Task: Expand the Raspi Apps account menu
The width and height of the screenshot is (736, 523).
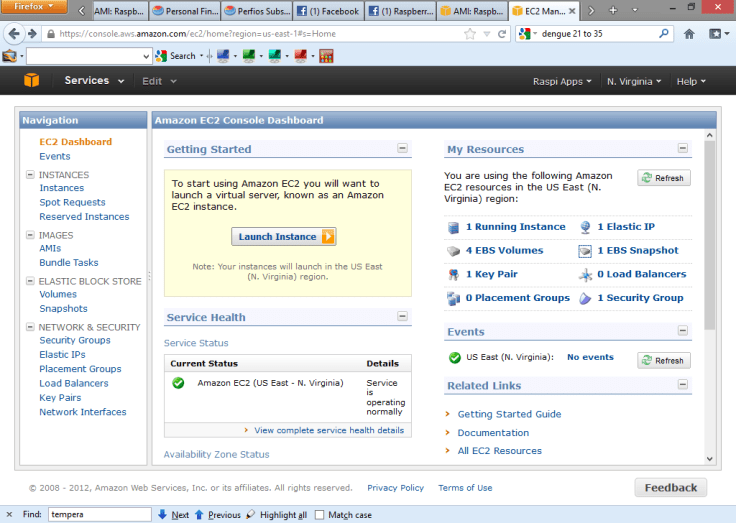Action: click(561, 81)
